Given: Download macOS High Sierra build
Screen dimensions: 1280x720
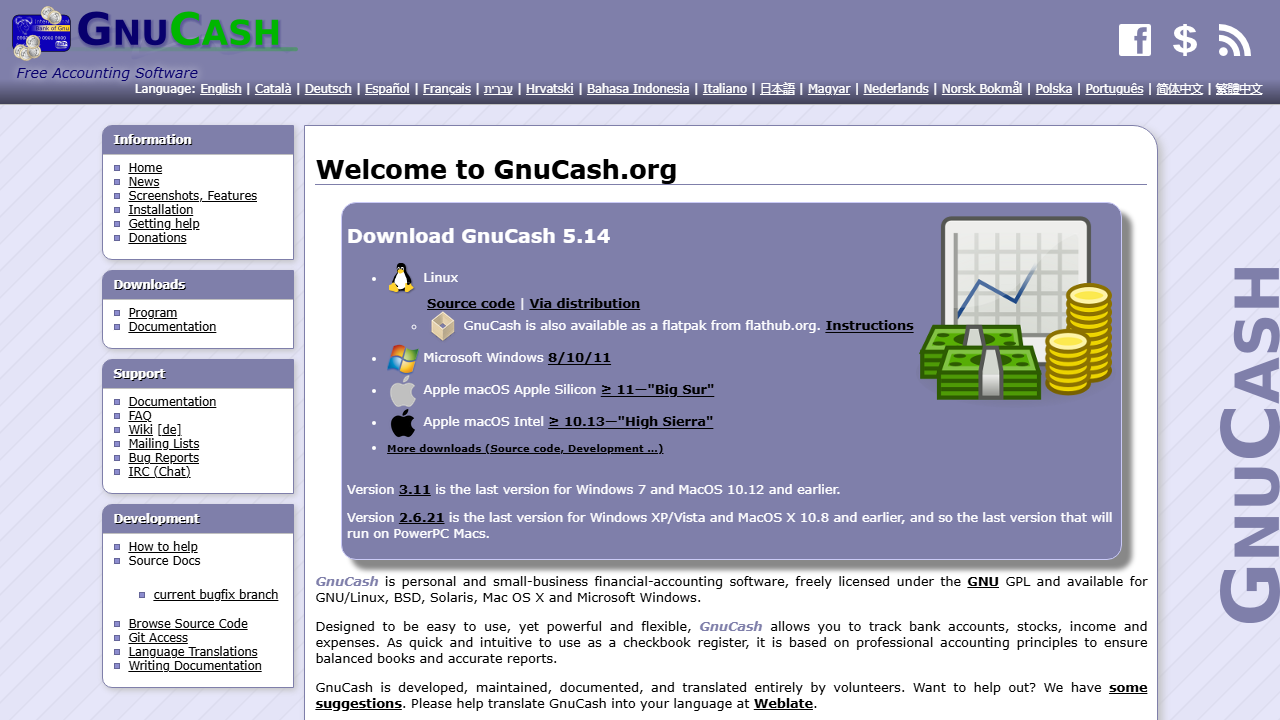Looking at the screenshot, I should point(631,422).
